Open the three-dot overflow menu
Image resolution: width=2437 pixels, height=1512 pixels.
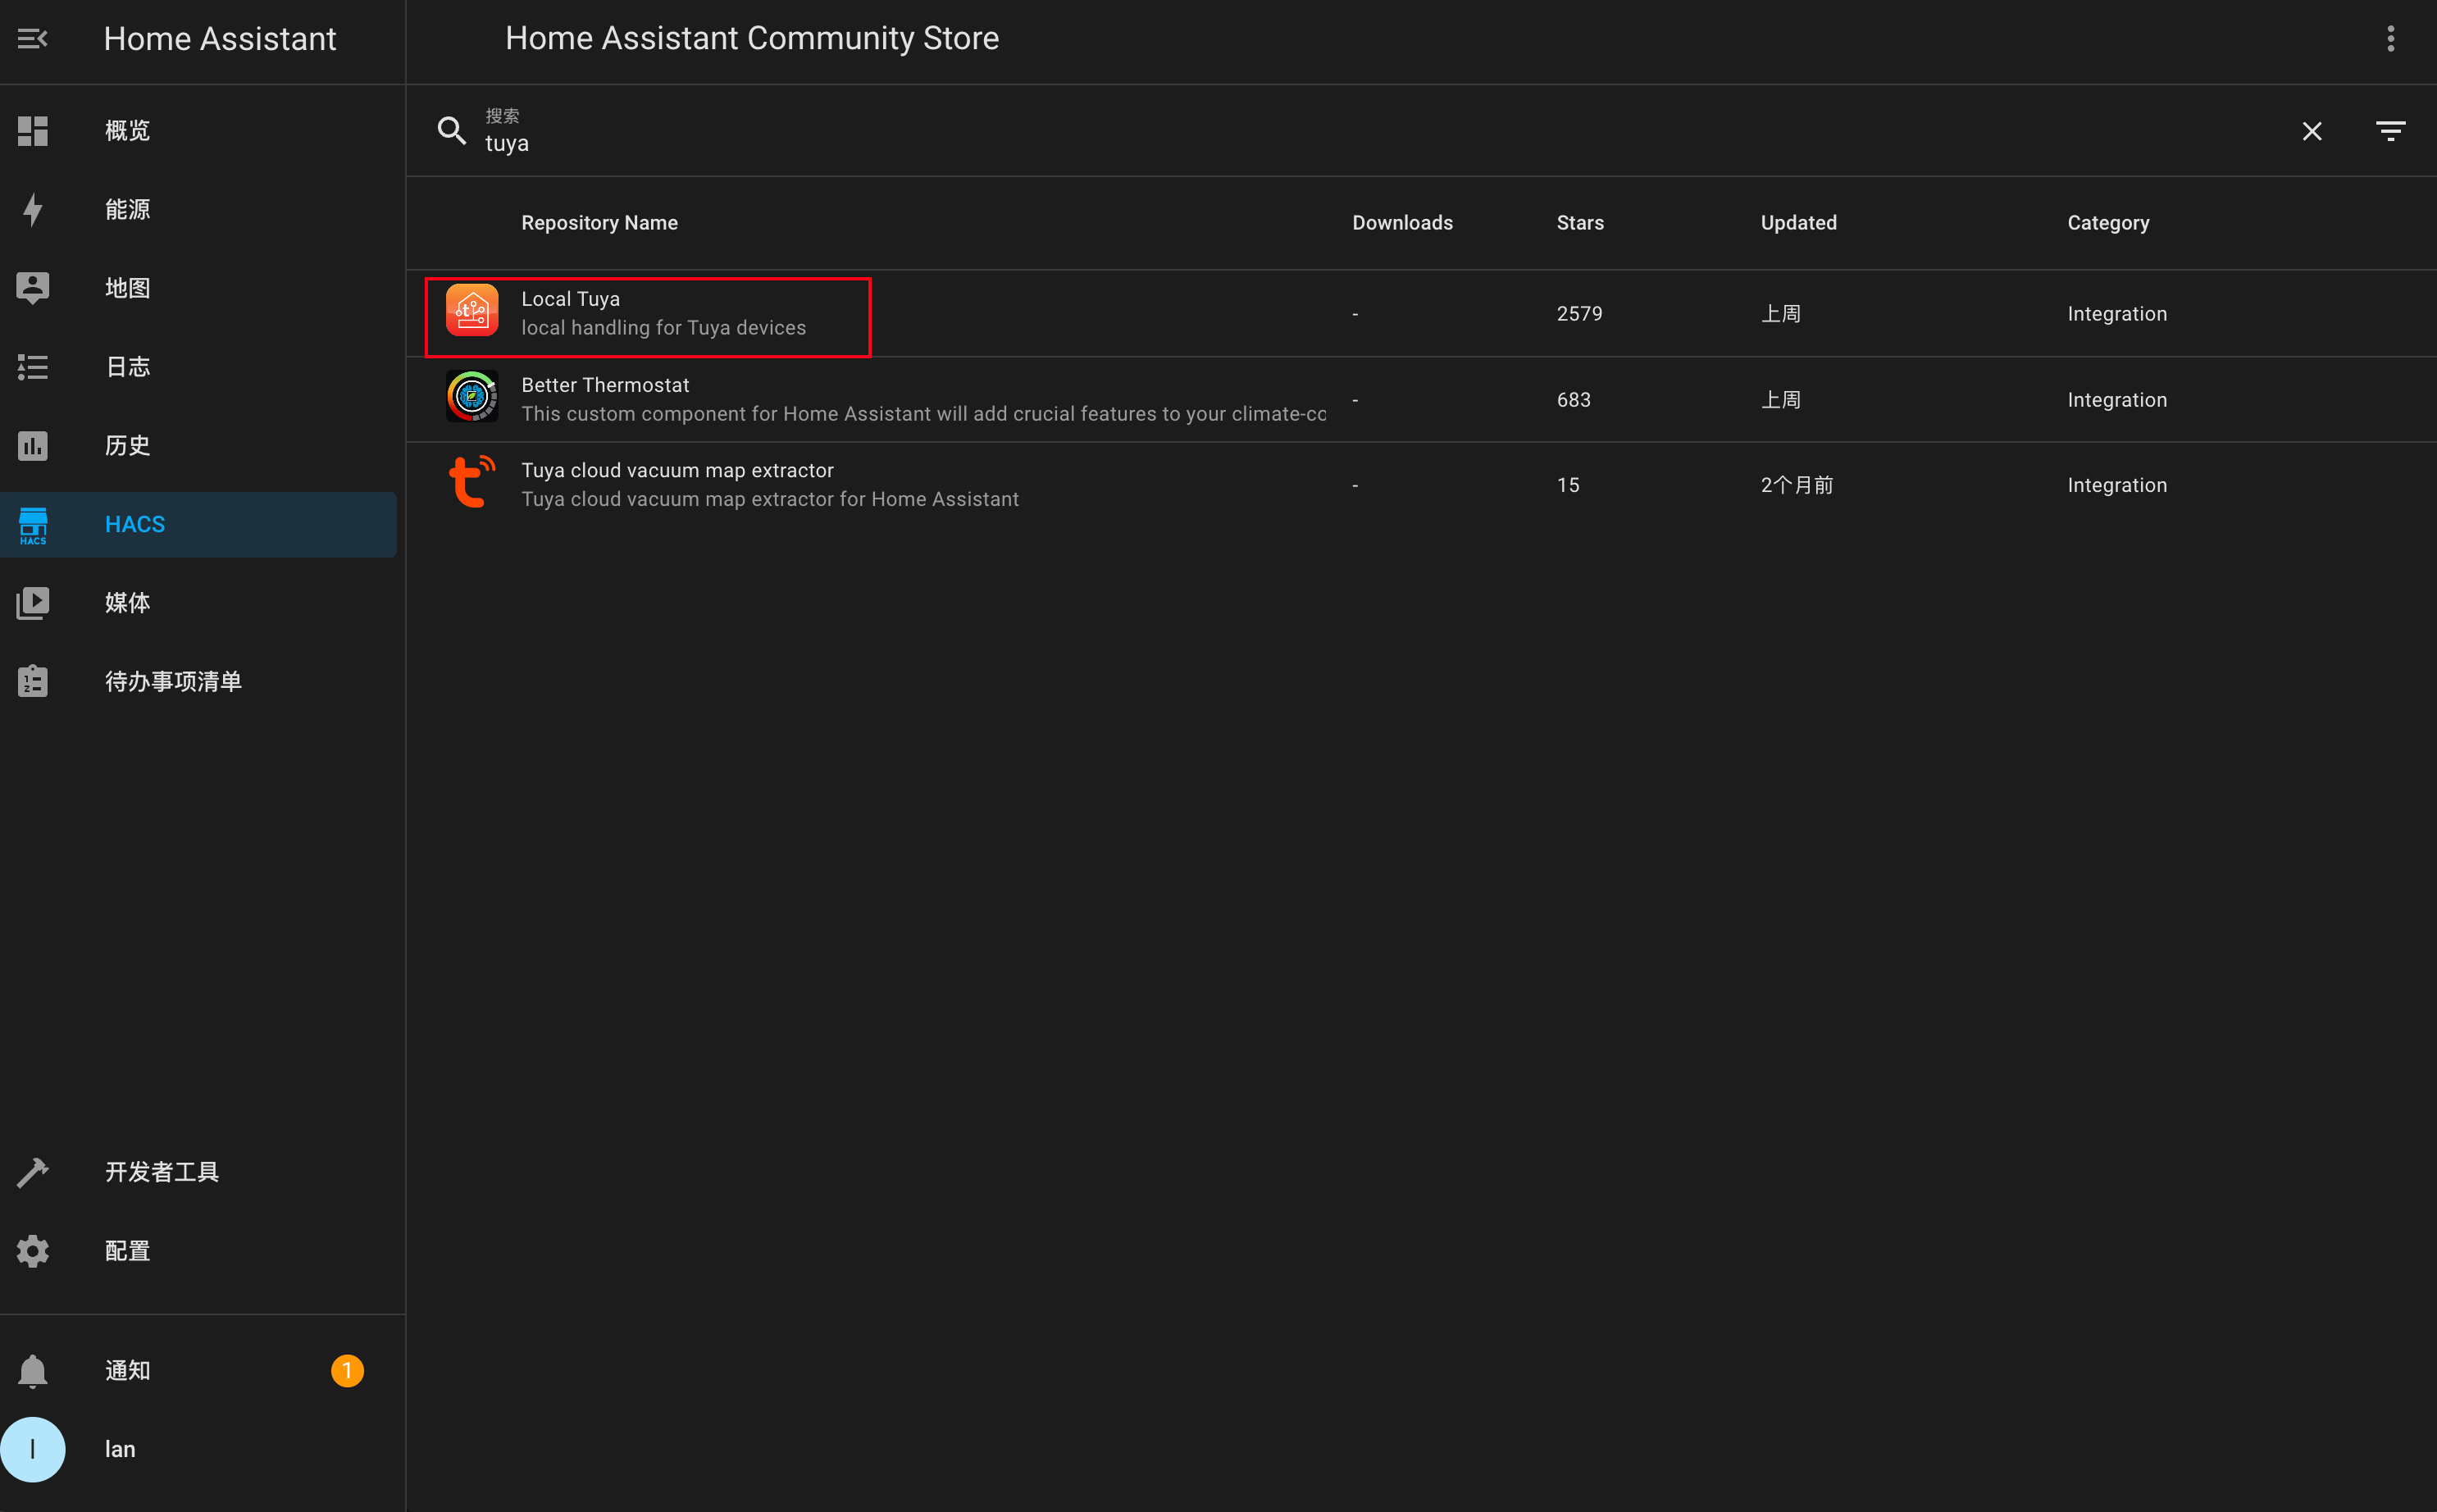[x=2391, y=39]
